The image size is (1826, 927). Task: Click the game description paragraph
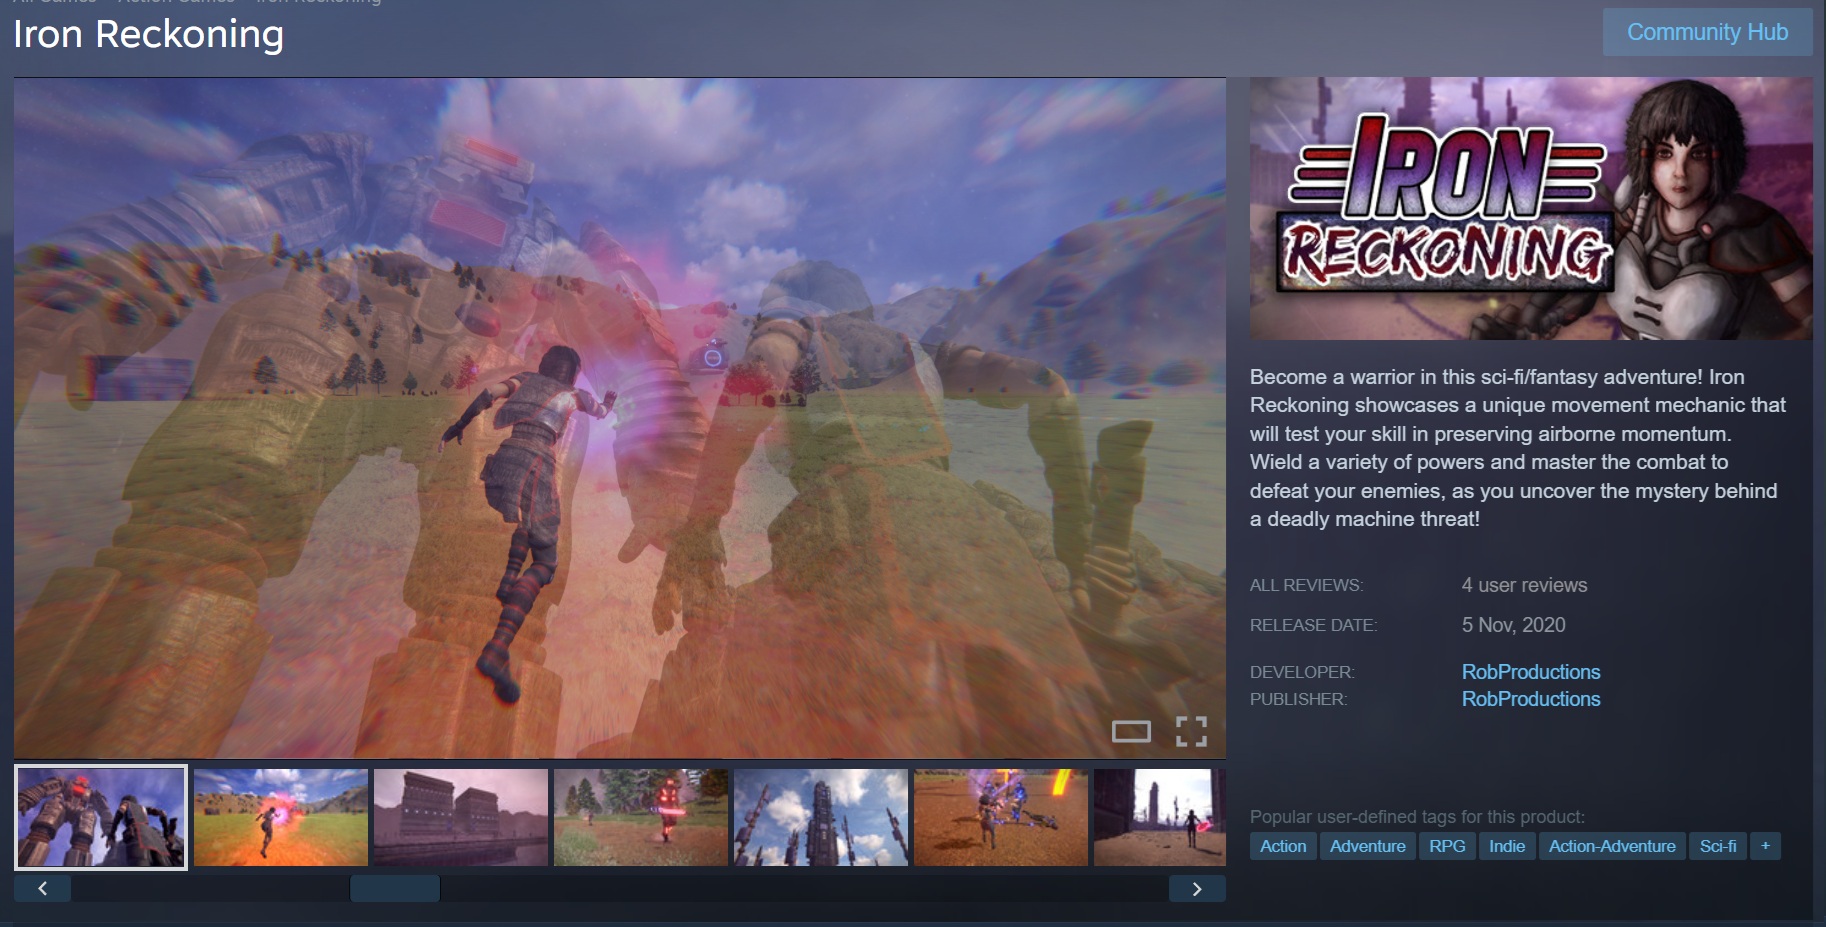pyautogui.click(x=1518, y=448)
